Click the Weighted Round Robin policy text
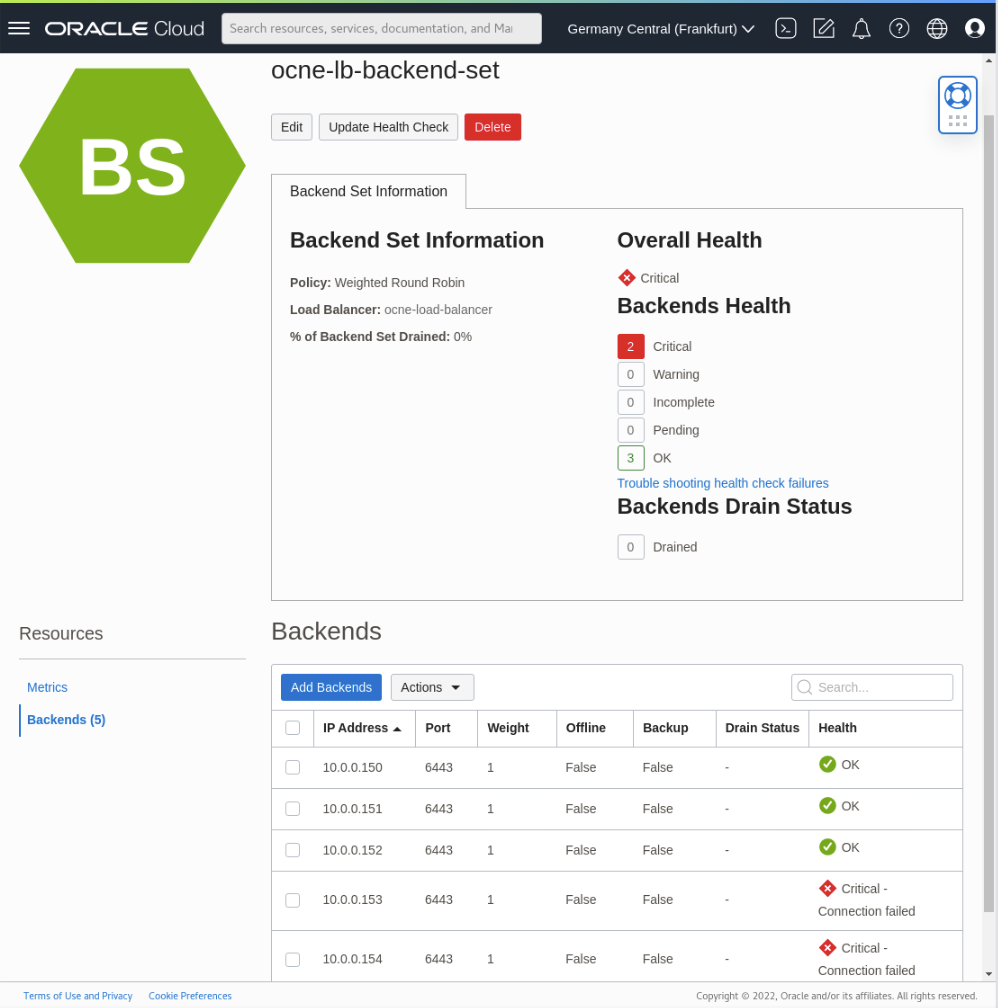The image size is (998, 1008). click(399, 282)
